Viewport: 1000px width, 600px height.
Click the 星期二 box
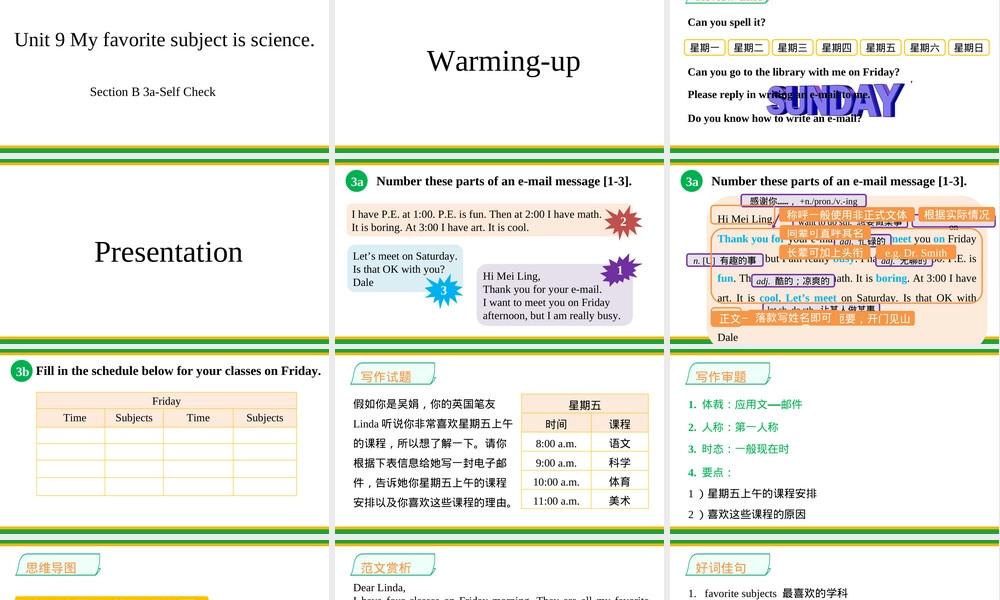[x=748, y=47]
